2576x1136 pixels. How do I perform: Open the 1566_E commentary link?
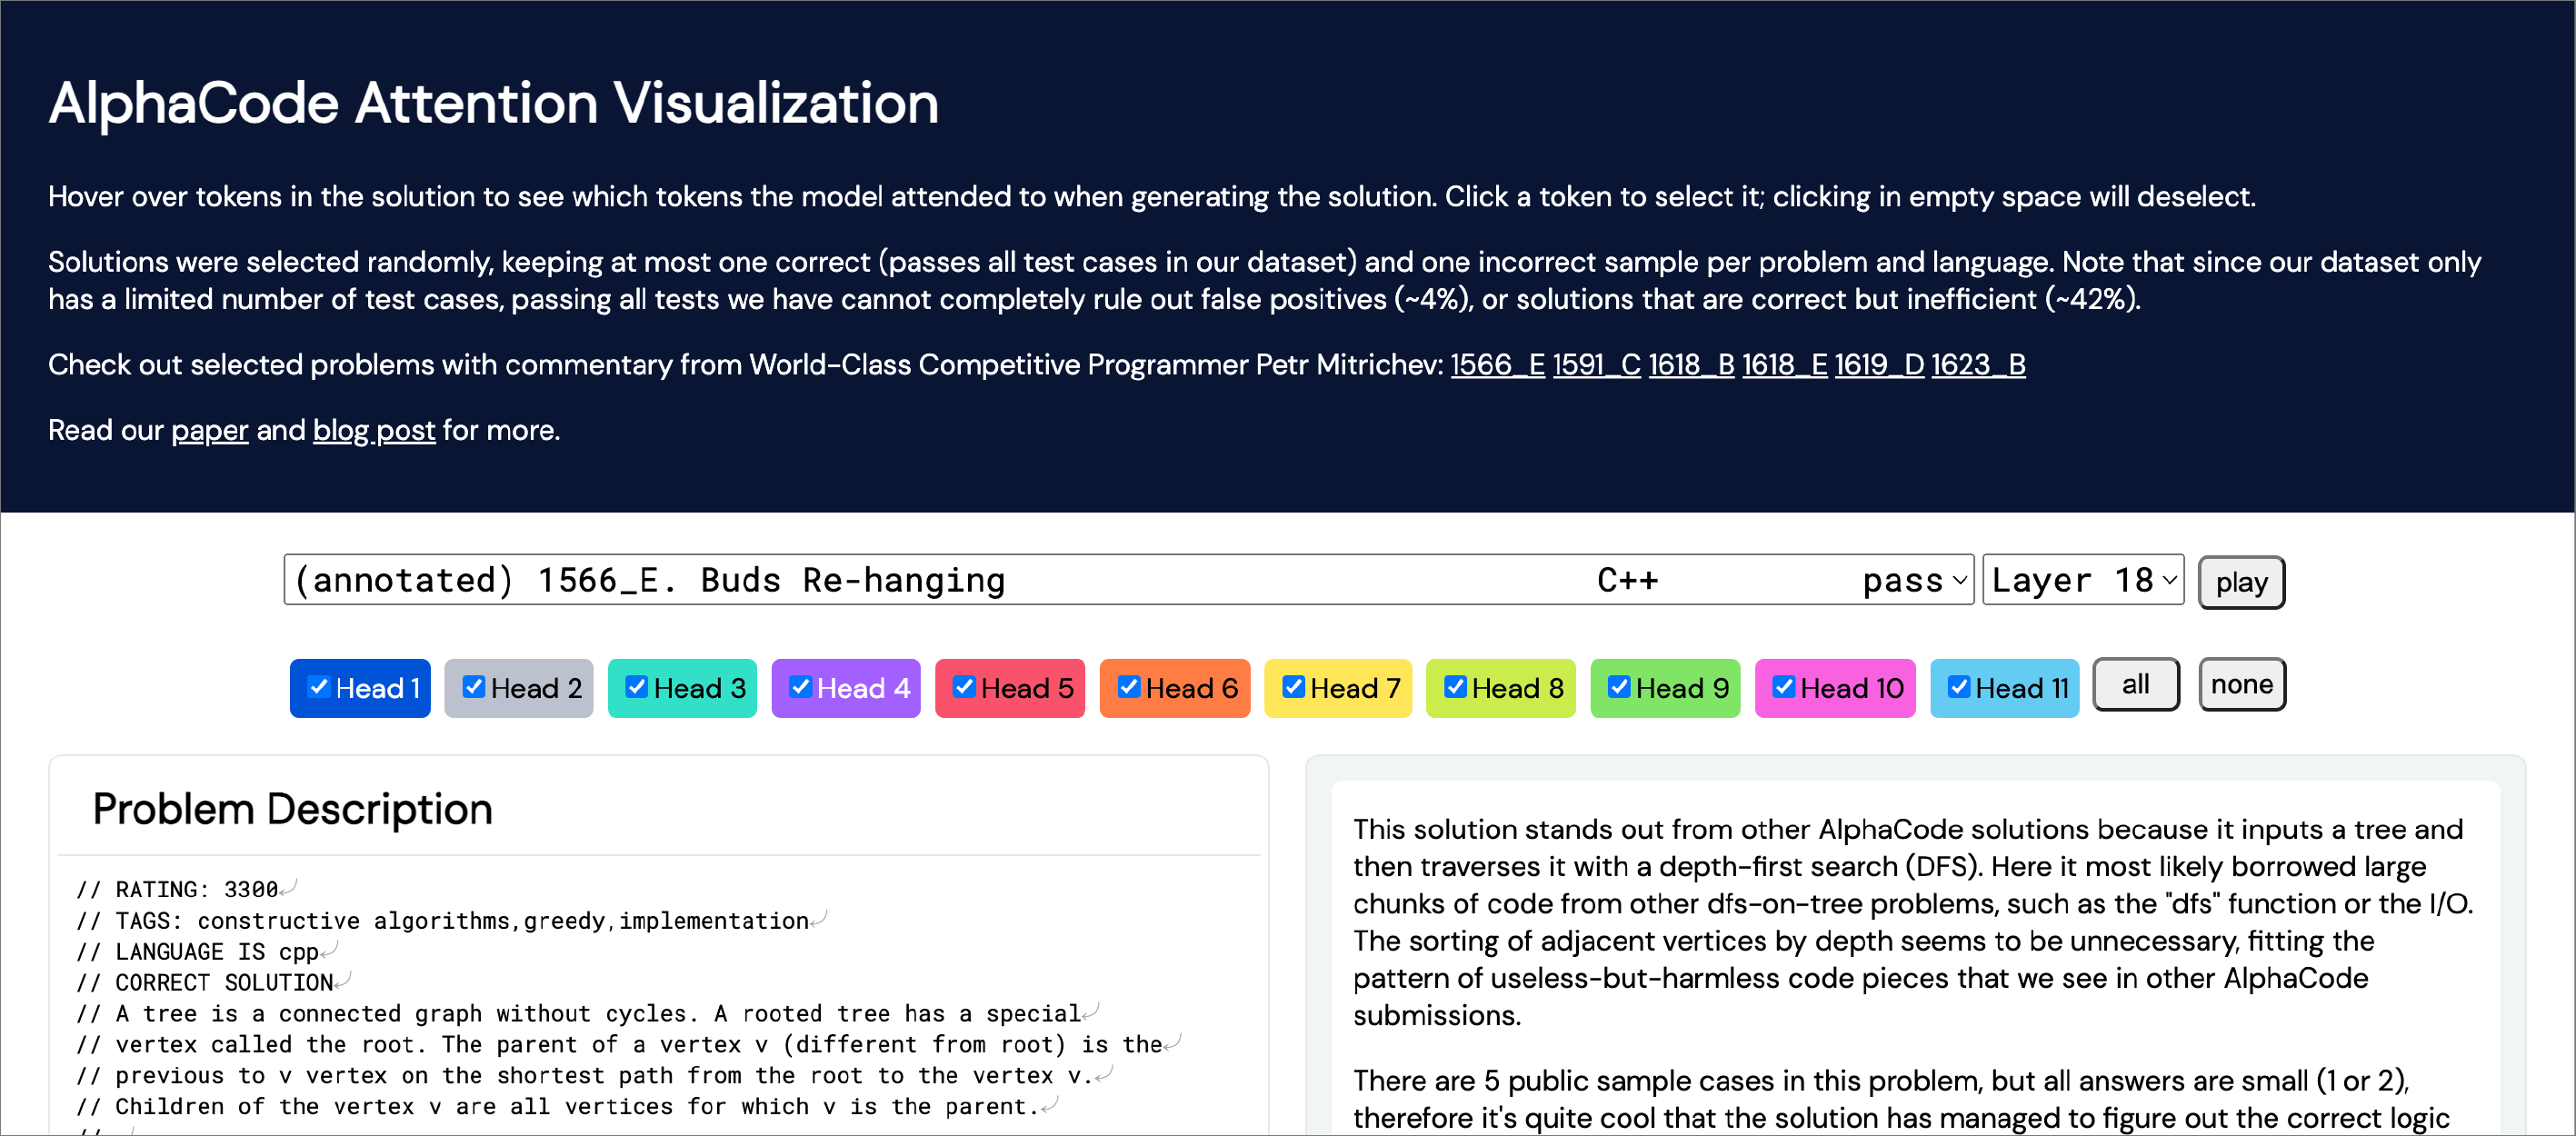coord(1497,365)
